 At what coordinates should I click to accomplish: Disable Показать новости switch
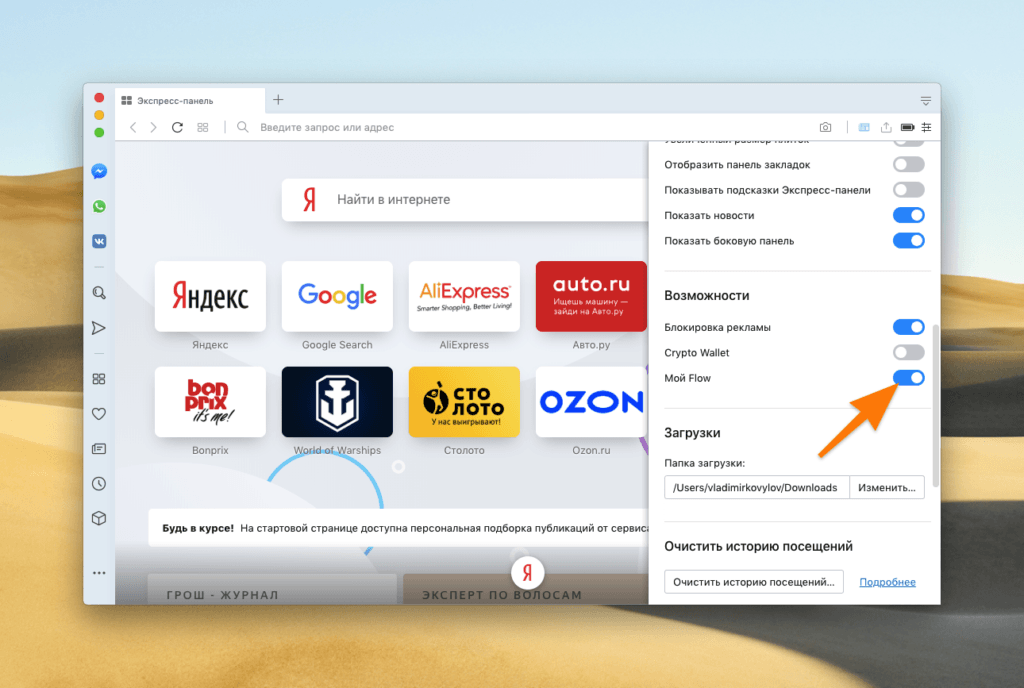(x=908, y=215)
